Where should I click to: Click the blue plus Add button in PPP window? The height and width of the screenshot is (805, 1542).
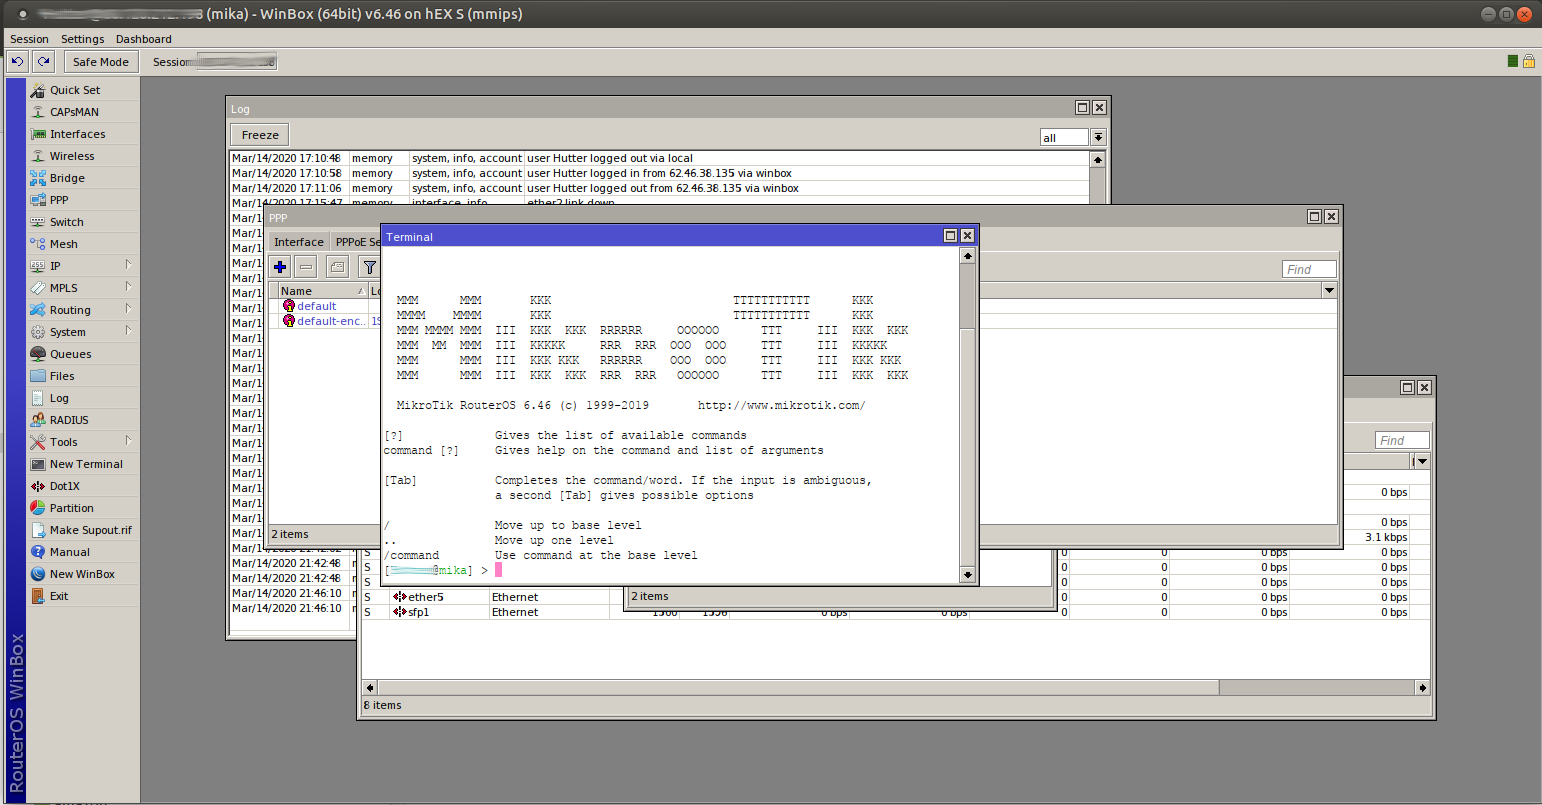pyautogui.click(x=280, y=267)
